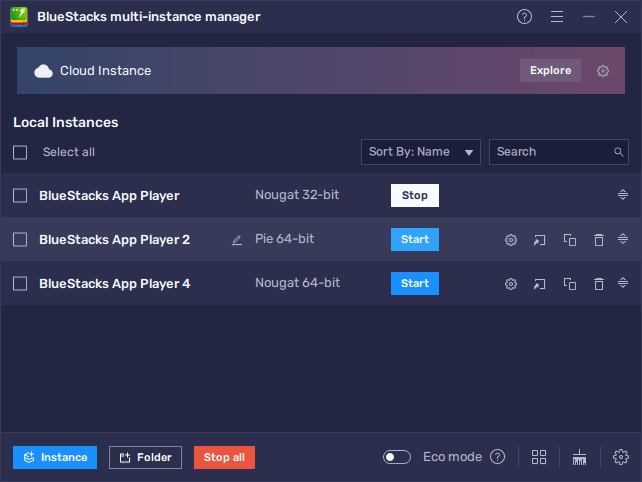This screenshot has width=642, height=482.
Task: Minimize the multi-instance manager window
Action: point(589,17)
